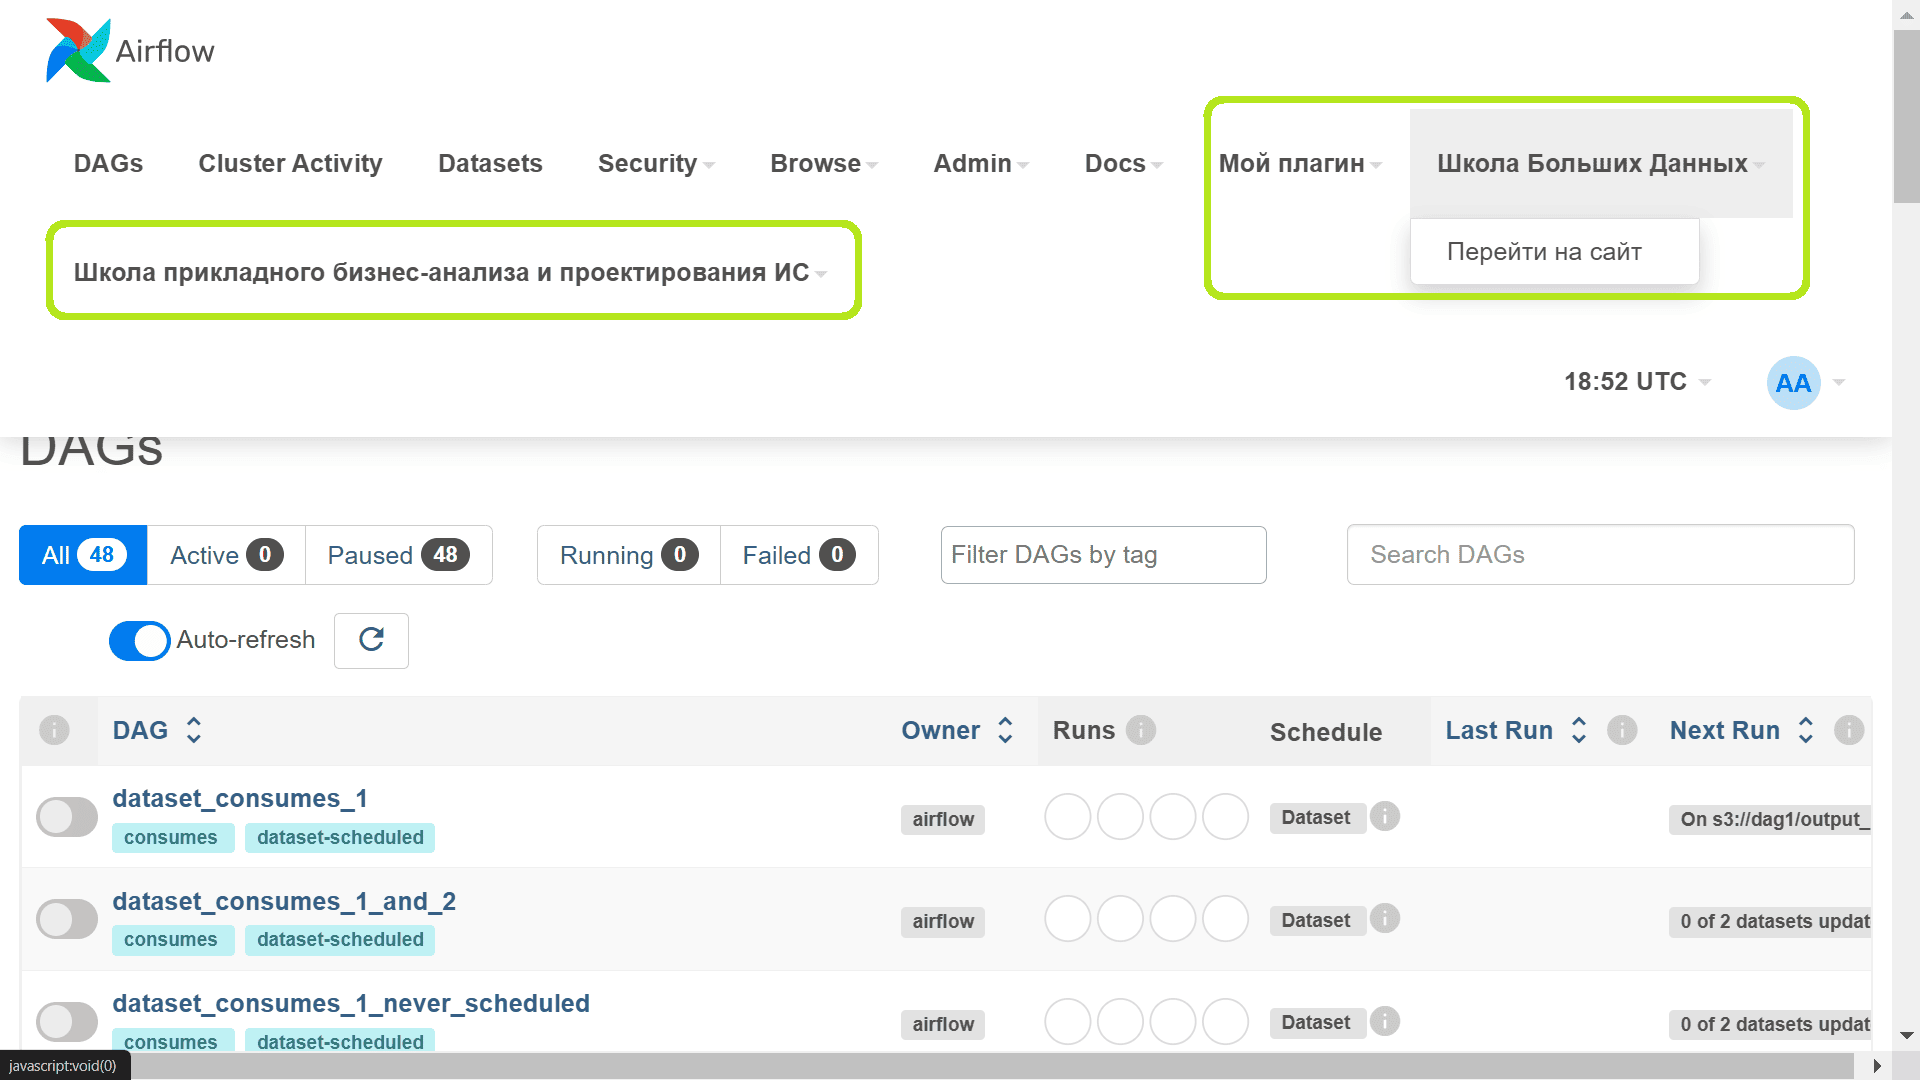Viewport: 1920px width, 1080px height.
Task: Click info icon in first table column header
Action: [x=54, y=731]
